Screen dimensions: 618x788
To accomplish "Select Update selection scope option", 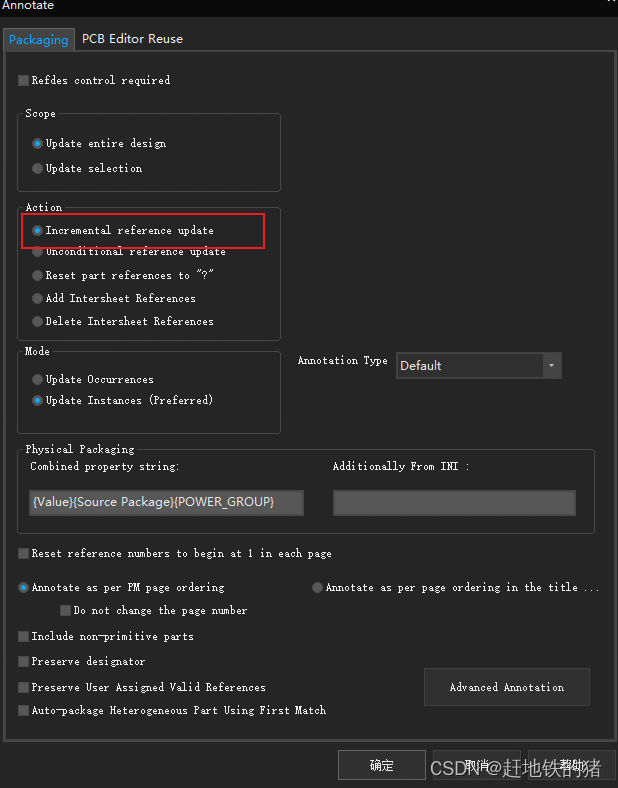I will [37, 168].
